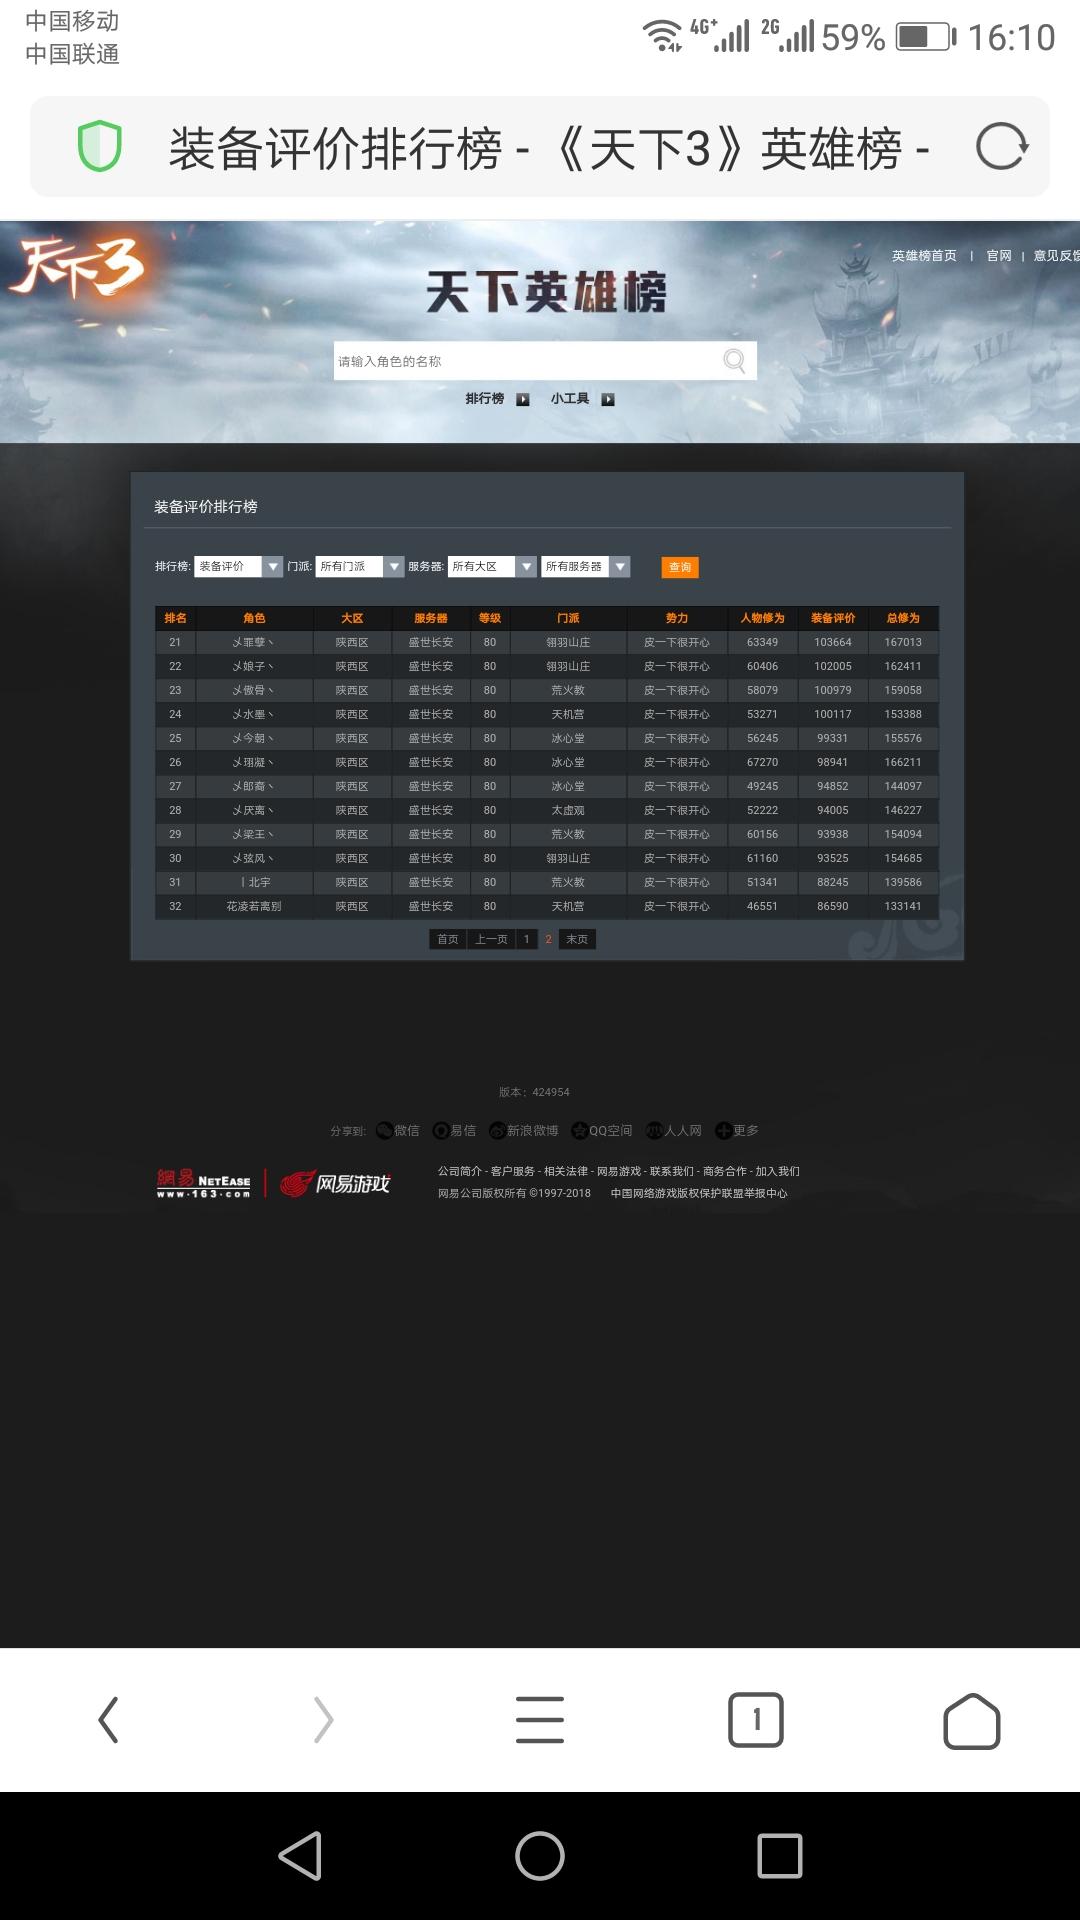Click the 网易游戏 logo
The height and width of the screenshot is (1920, 1080).
pyautogui.click(x=335, y=1184)
